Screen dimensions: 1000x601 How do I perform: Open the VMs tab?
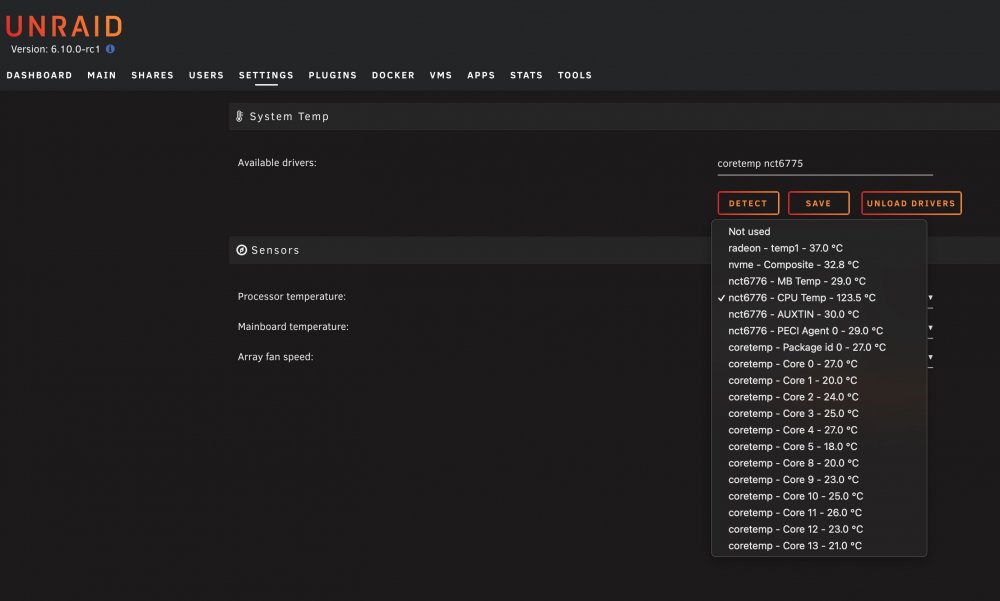tap(441, 75)
